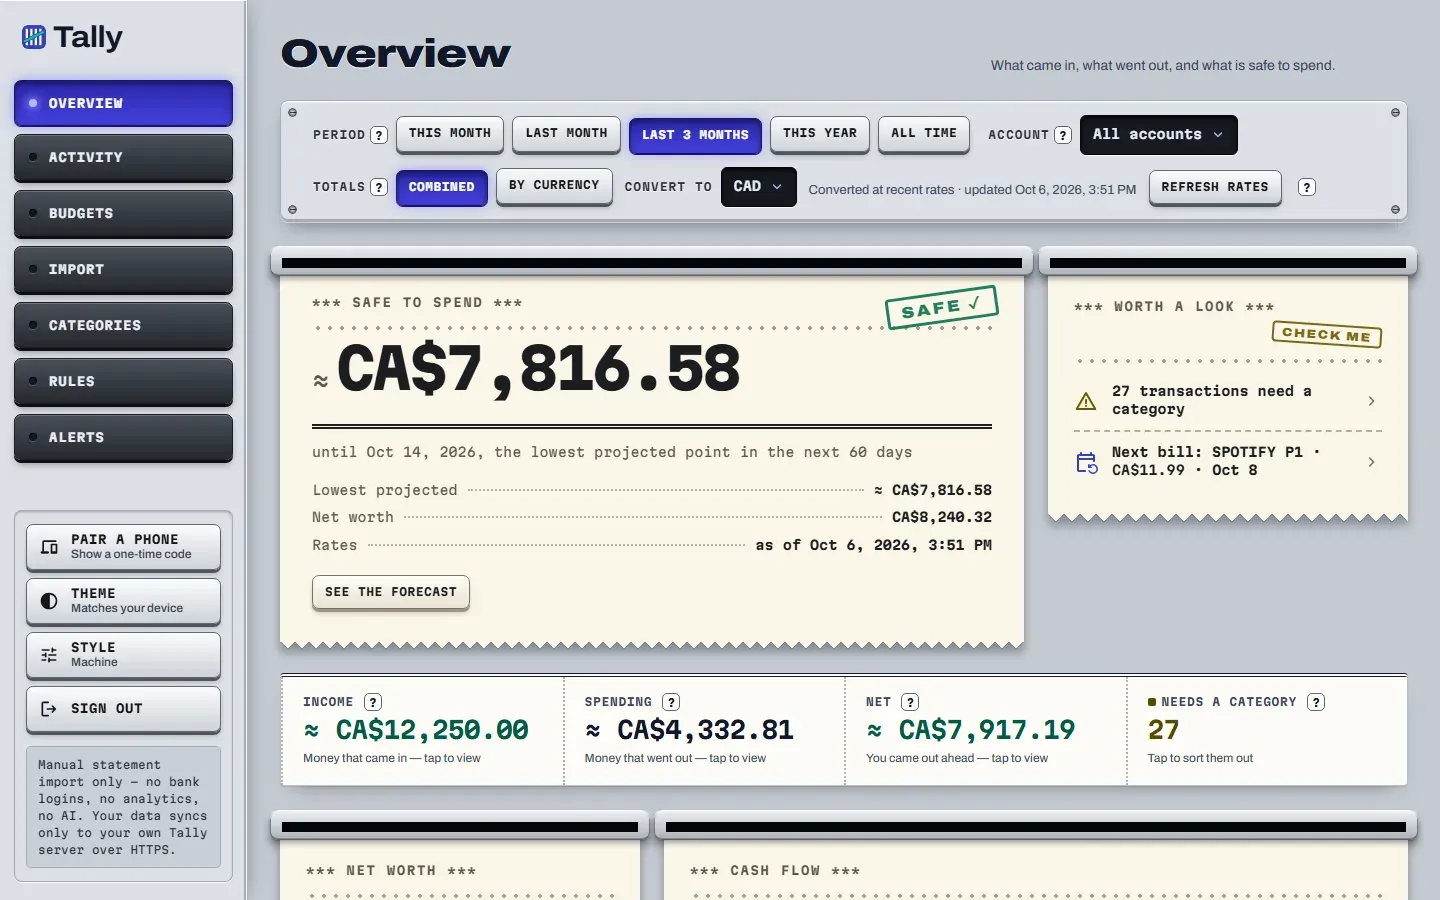Open the Net CA$7,917.19 card
1440x900 pixels.
[x=986, y=730]
